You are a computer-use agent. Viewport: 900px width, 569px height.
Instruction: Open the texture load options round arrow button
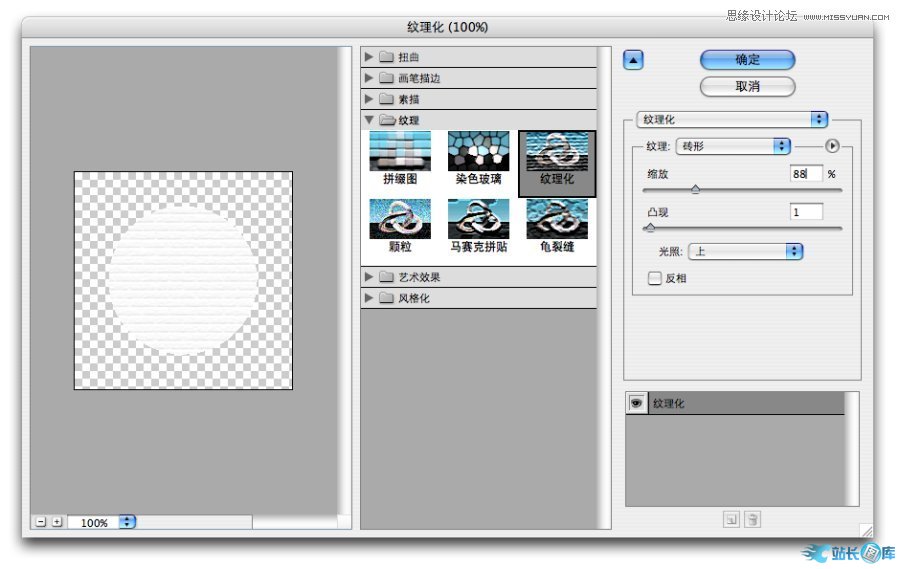tap(832, 146)
